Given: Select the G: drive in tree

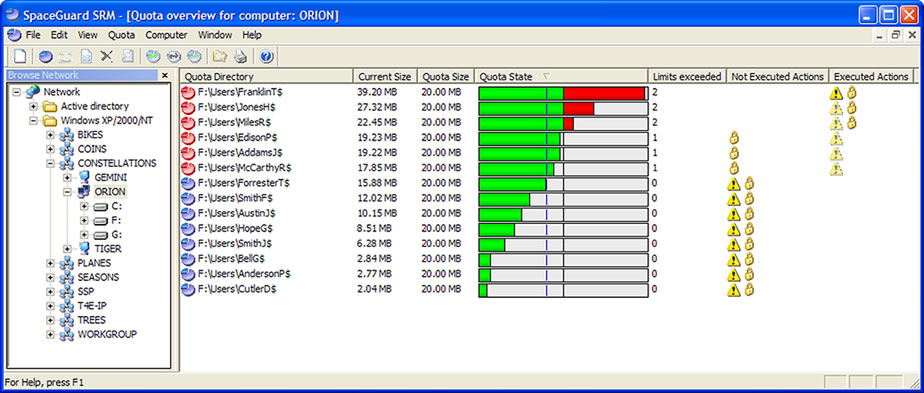Looking at the screenshot, I should coord(116,235).
